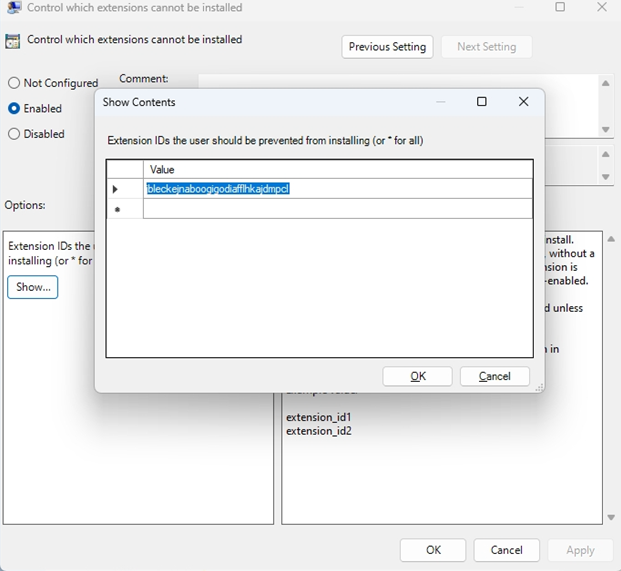Click the Options: label
Screen dimensions: 621x571
point(25,205)
